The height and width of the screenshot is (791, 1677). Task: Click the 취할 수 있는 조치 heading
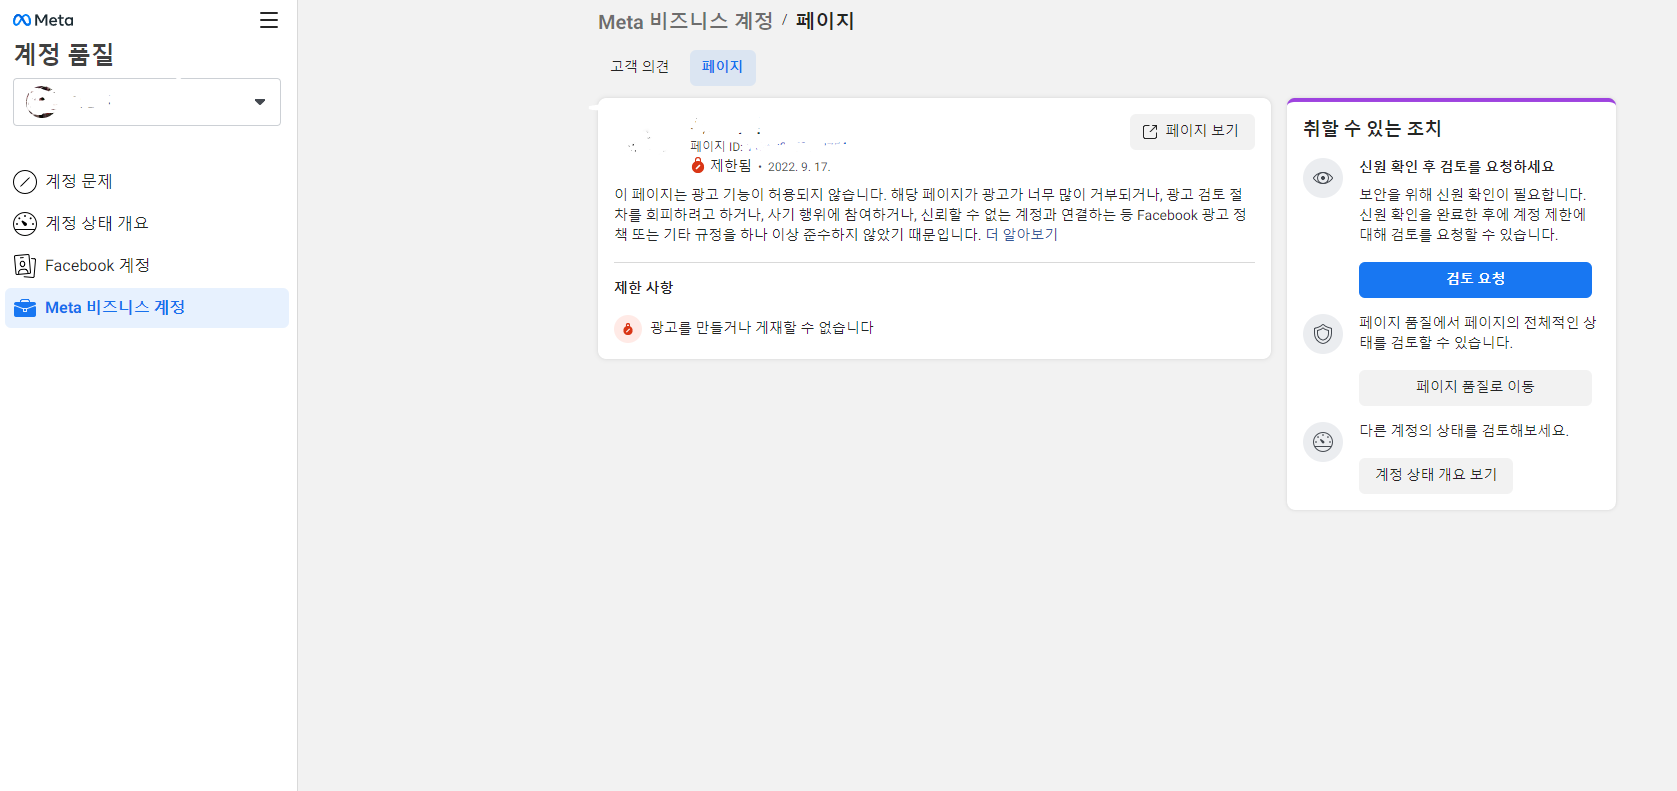click(x=1372, y=129)
